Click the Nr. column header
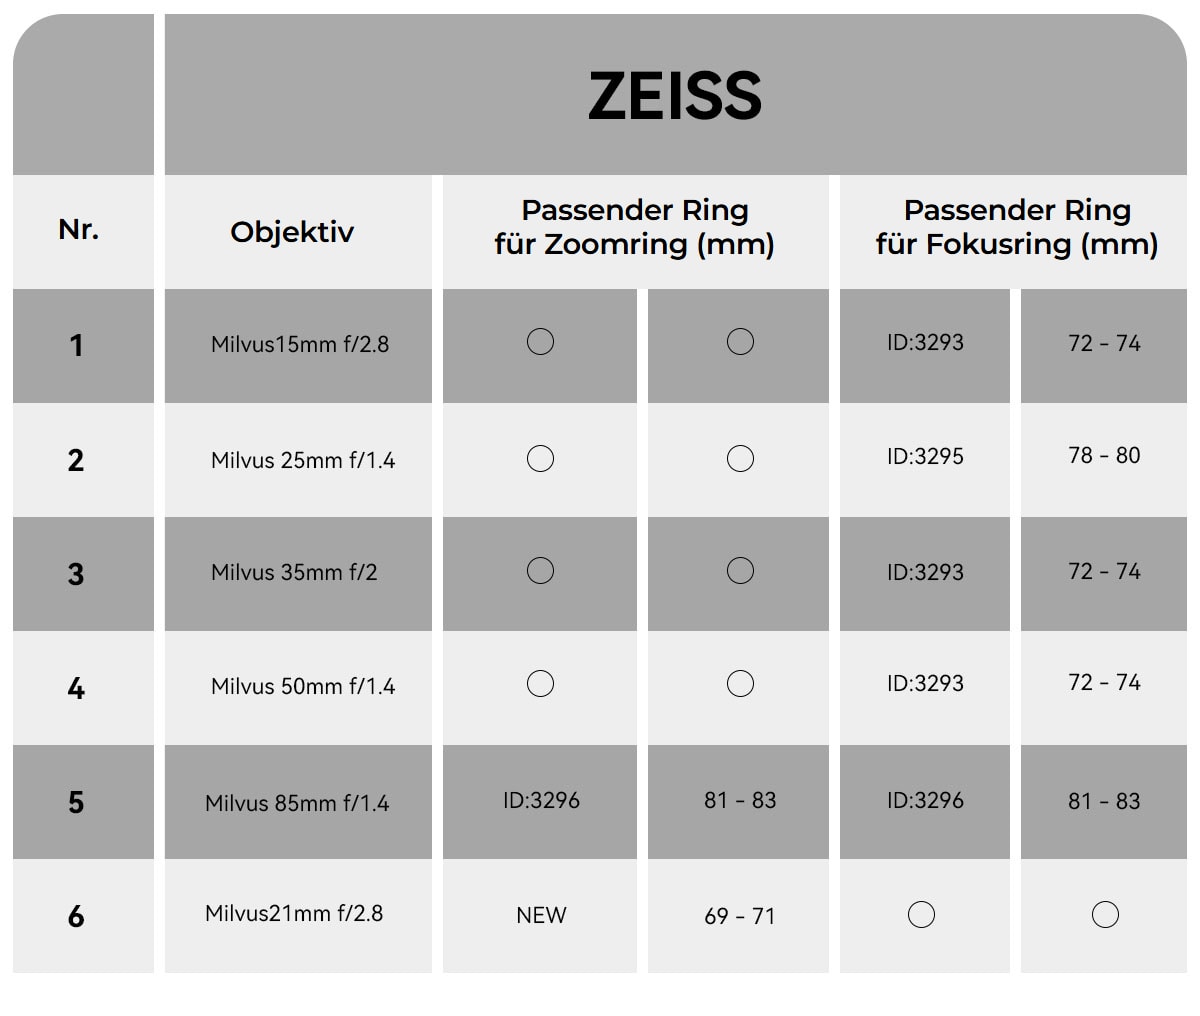1200x1016 pixels. click(x=78, y=229)
